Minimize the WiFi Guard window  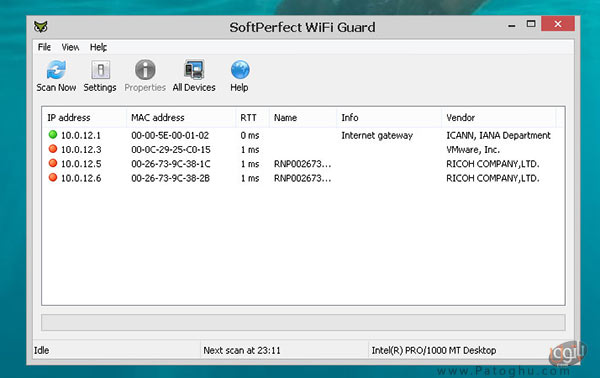pos(512,25)
